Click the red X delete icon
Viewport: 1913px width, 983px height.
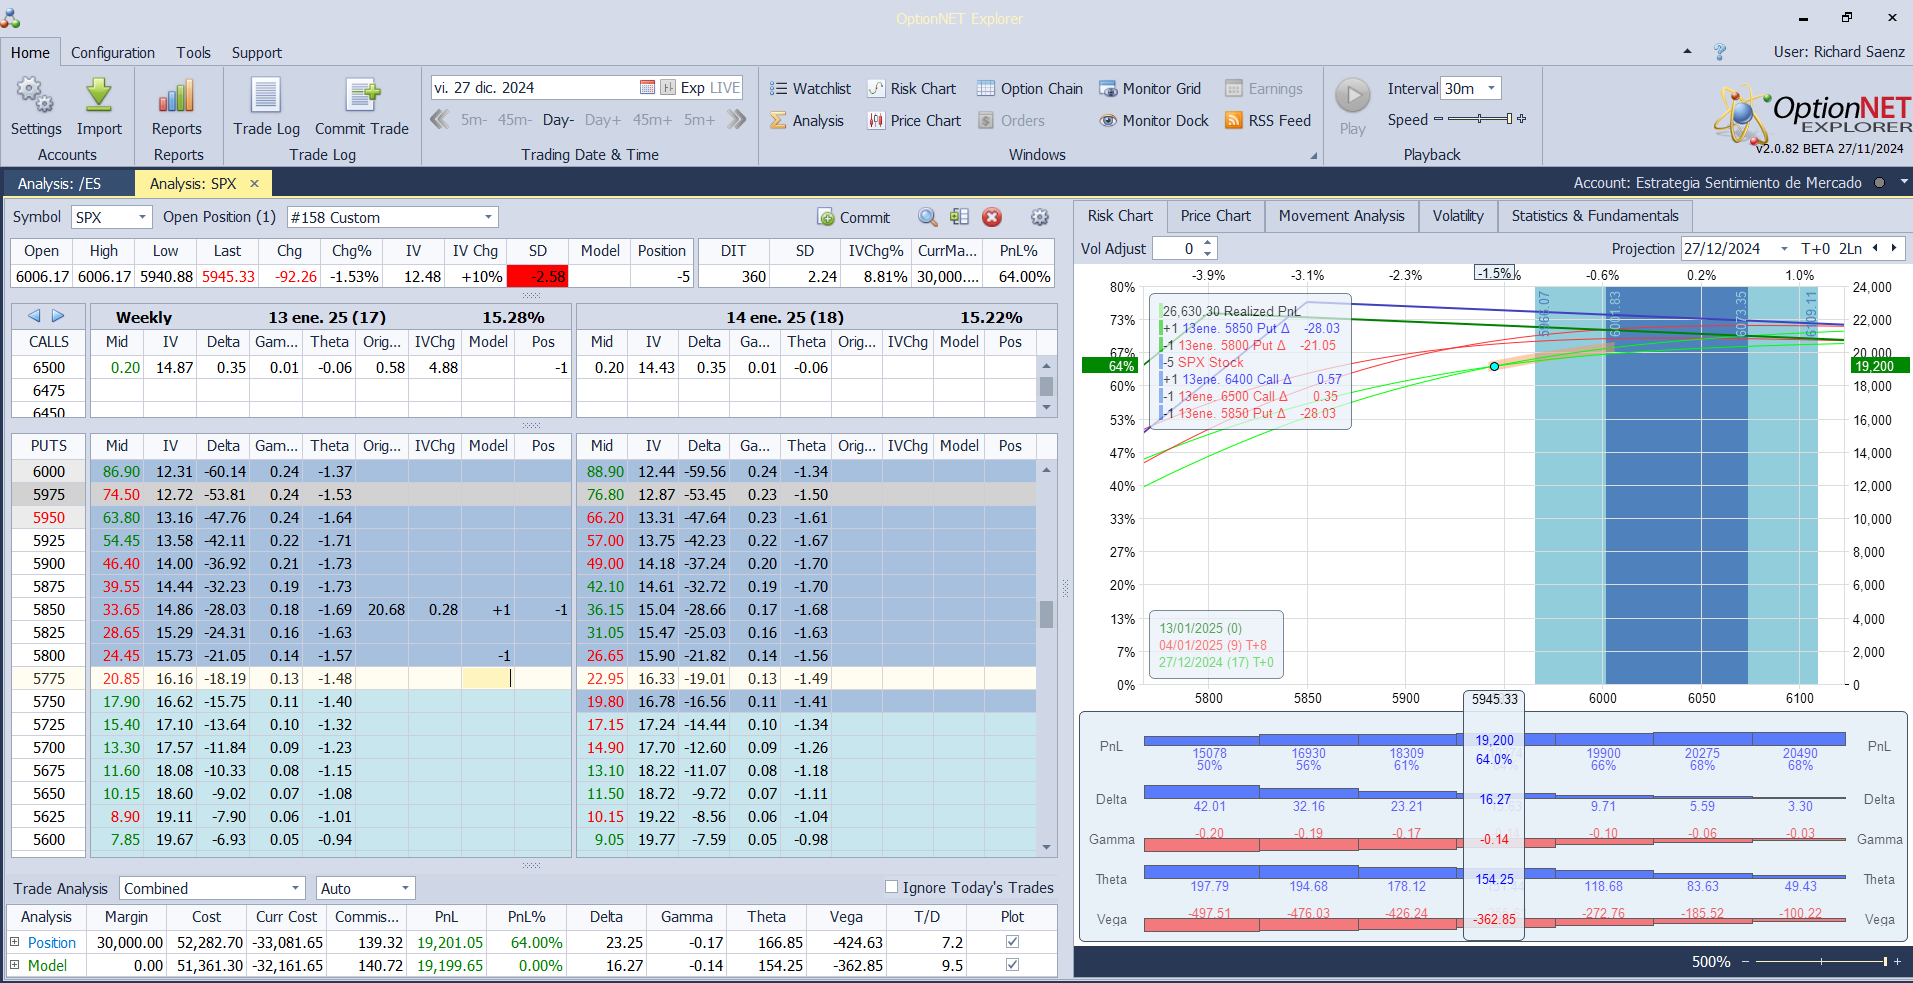tap(992, 217)
